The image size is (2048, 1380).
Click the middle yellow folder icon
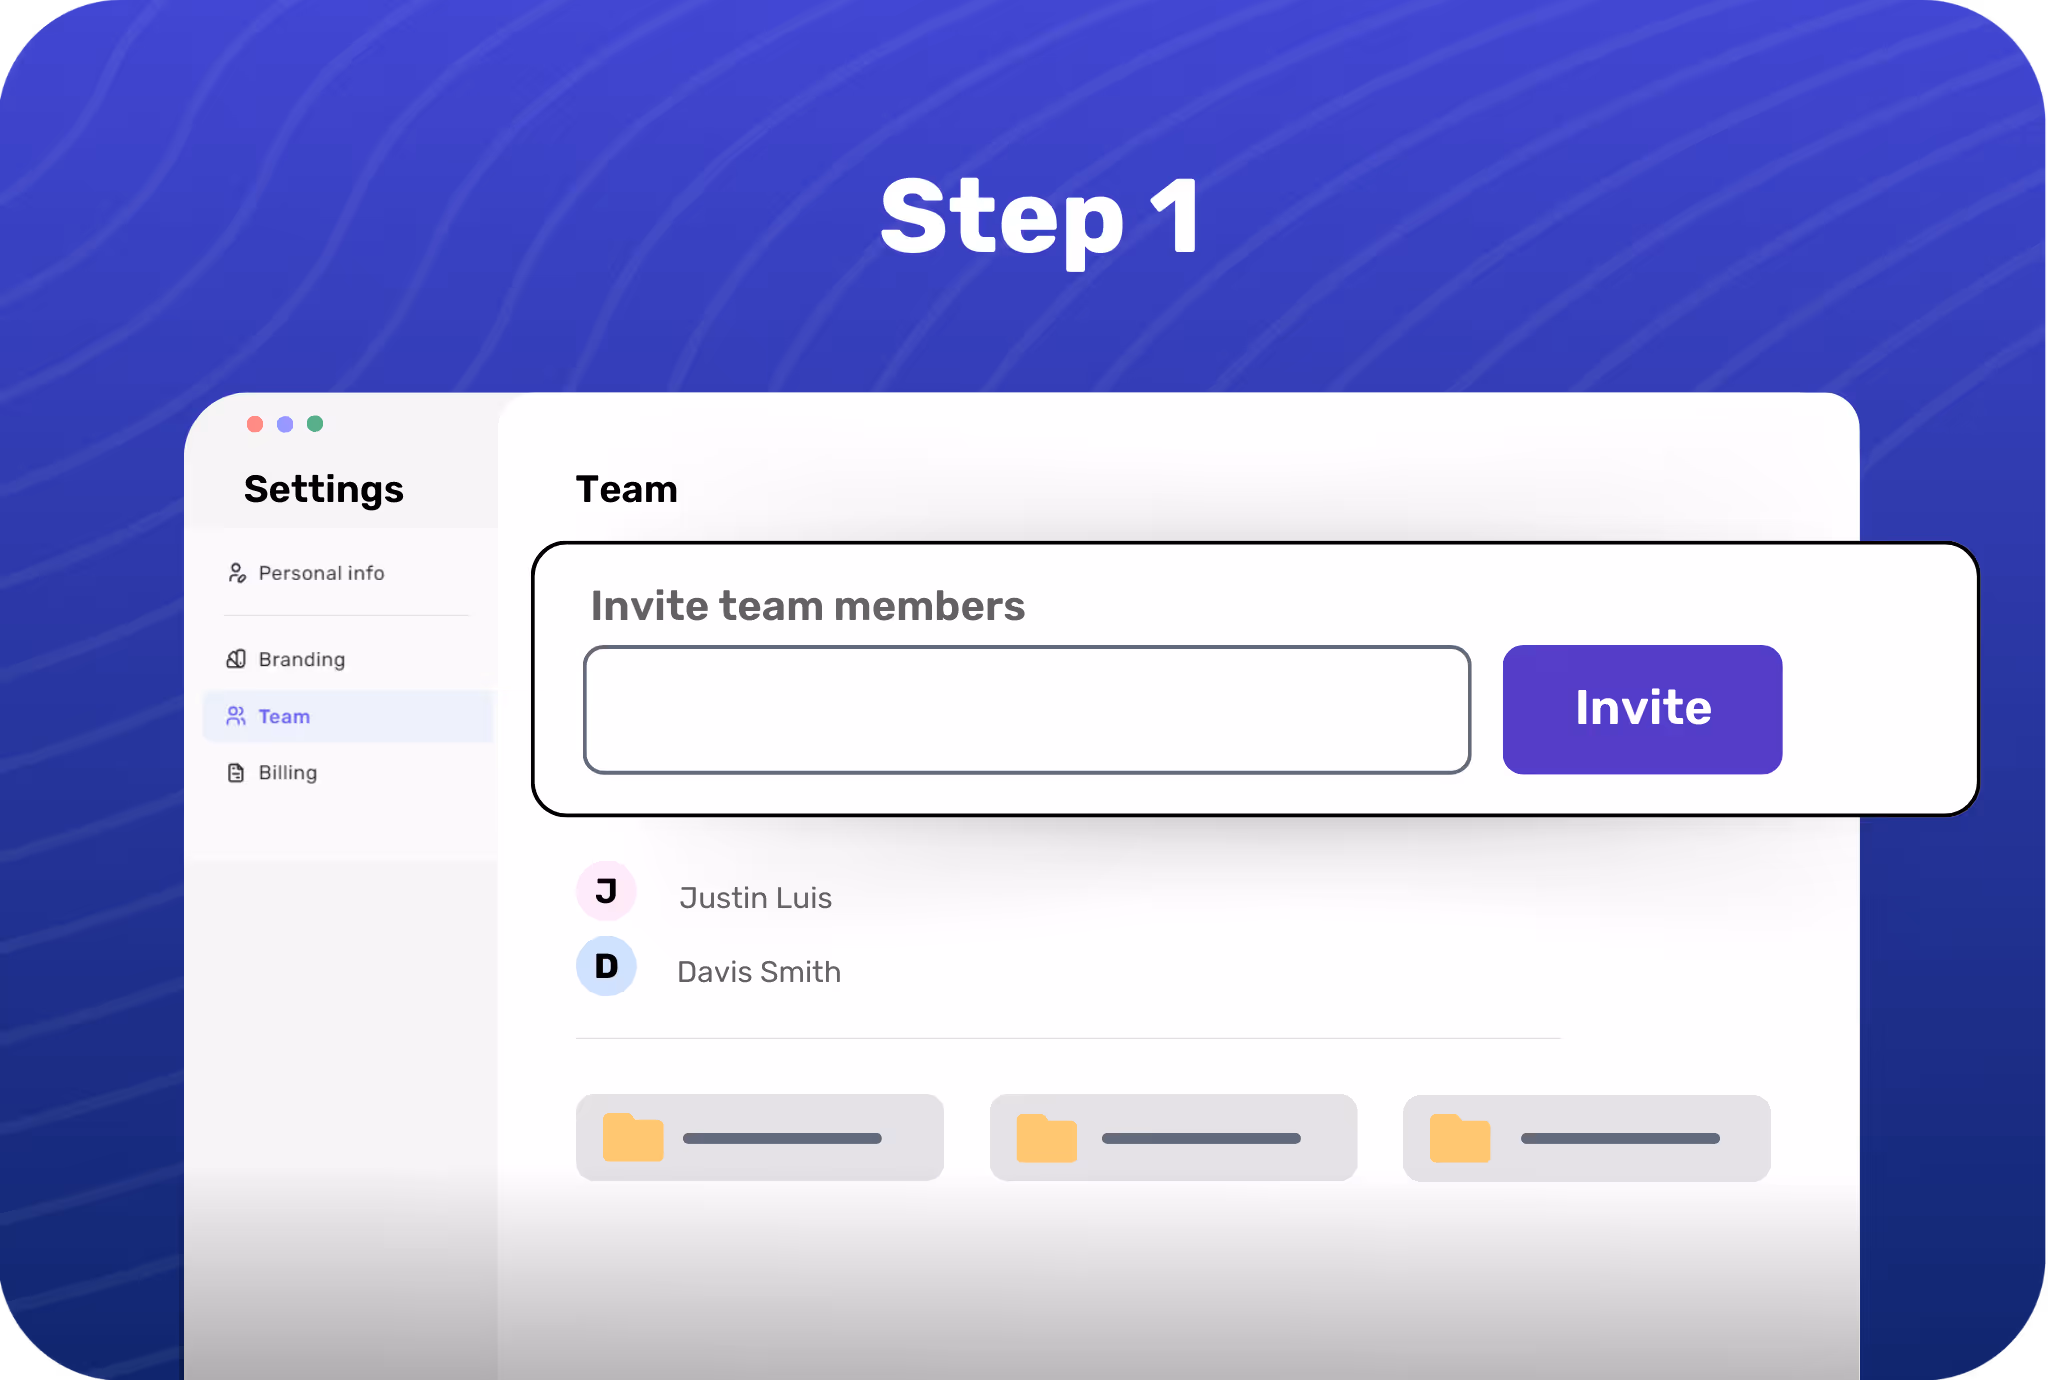point(1046,1138)
